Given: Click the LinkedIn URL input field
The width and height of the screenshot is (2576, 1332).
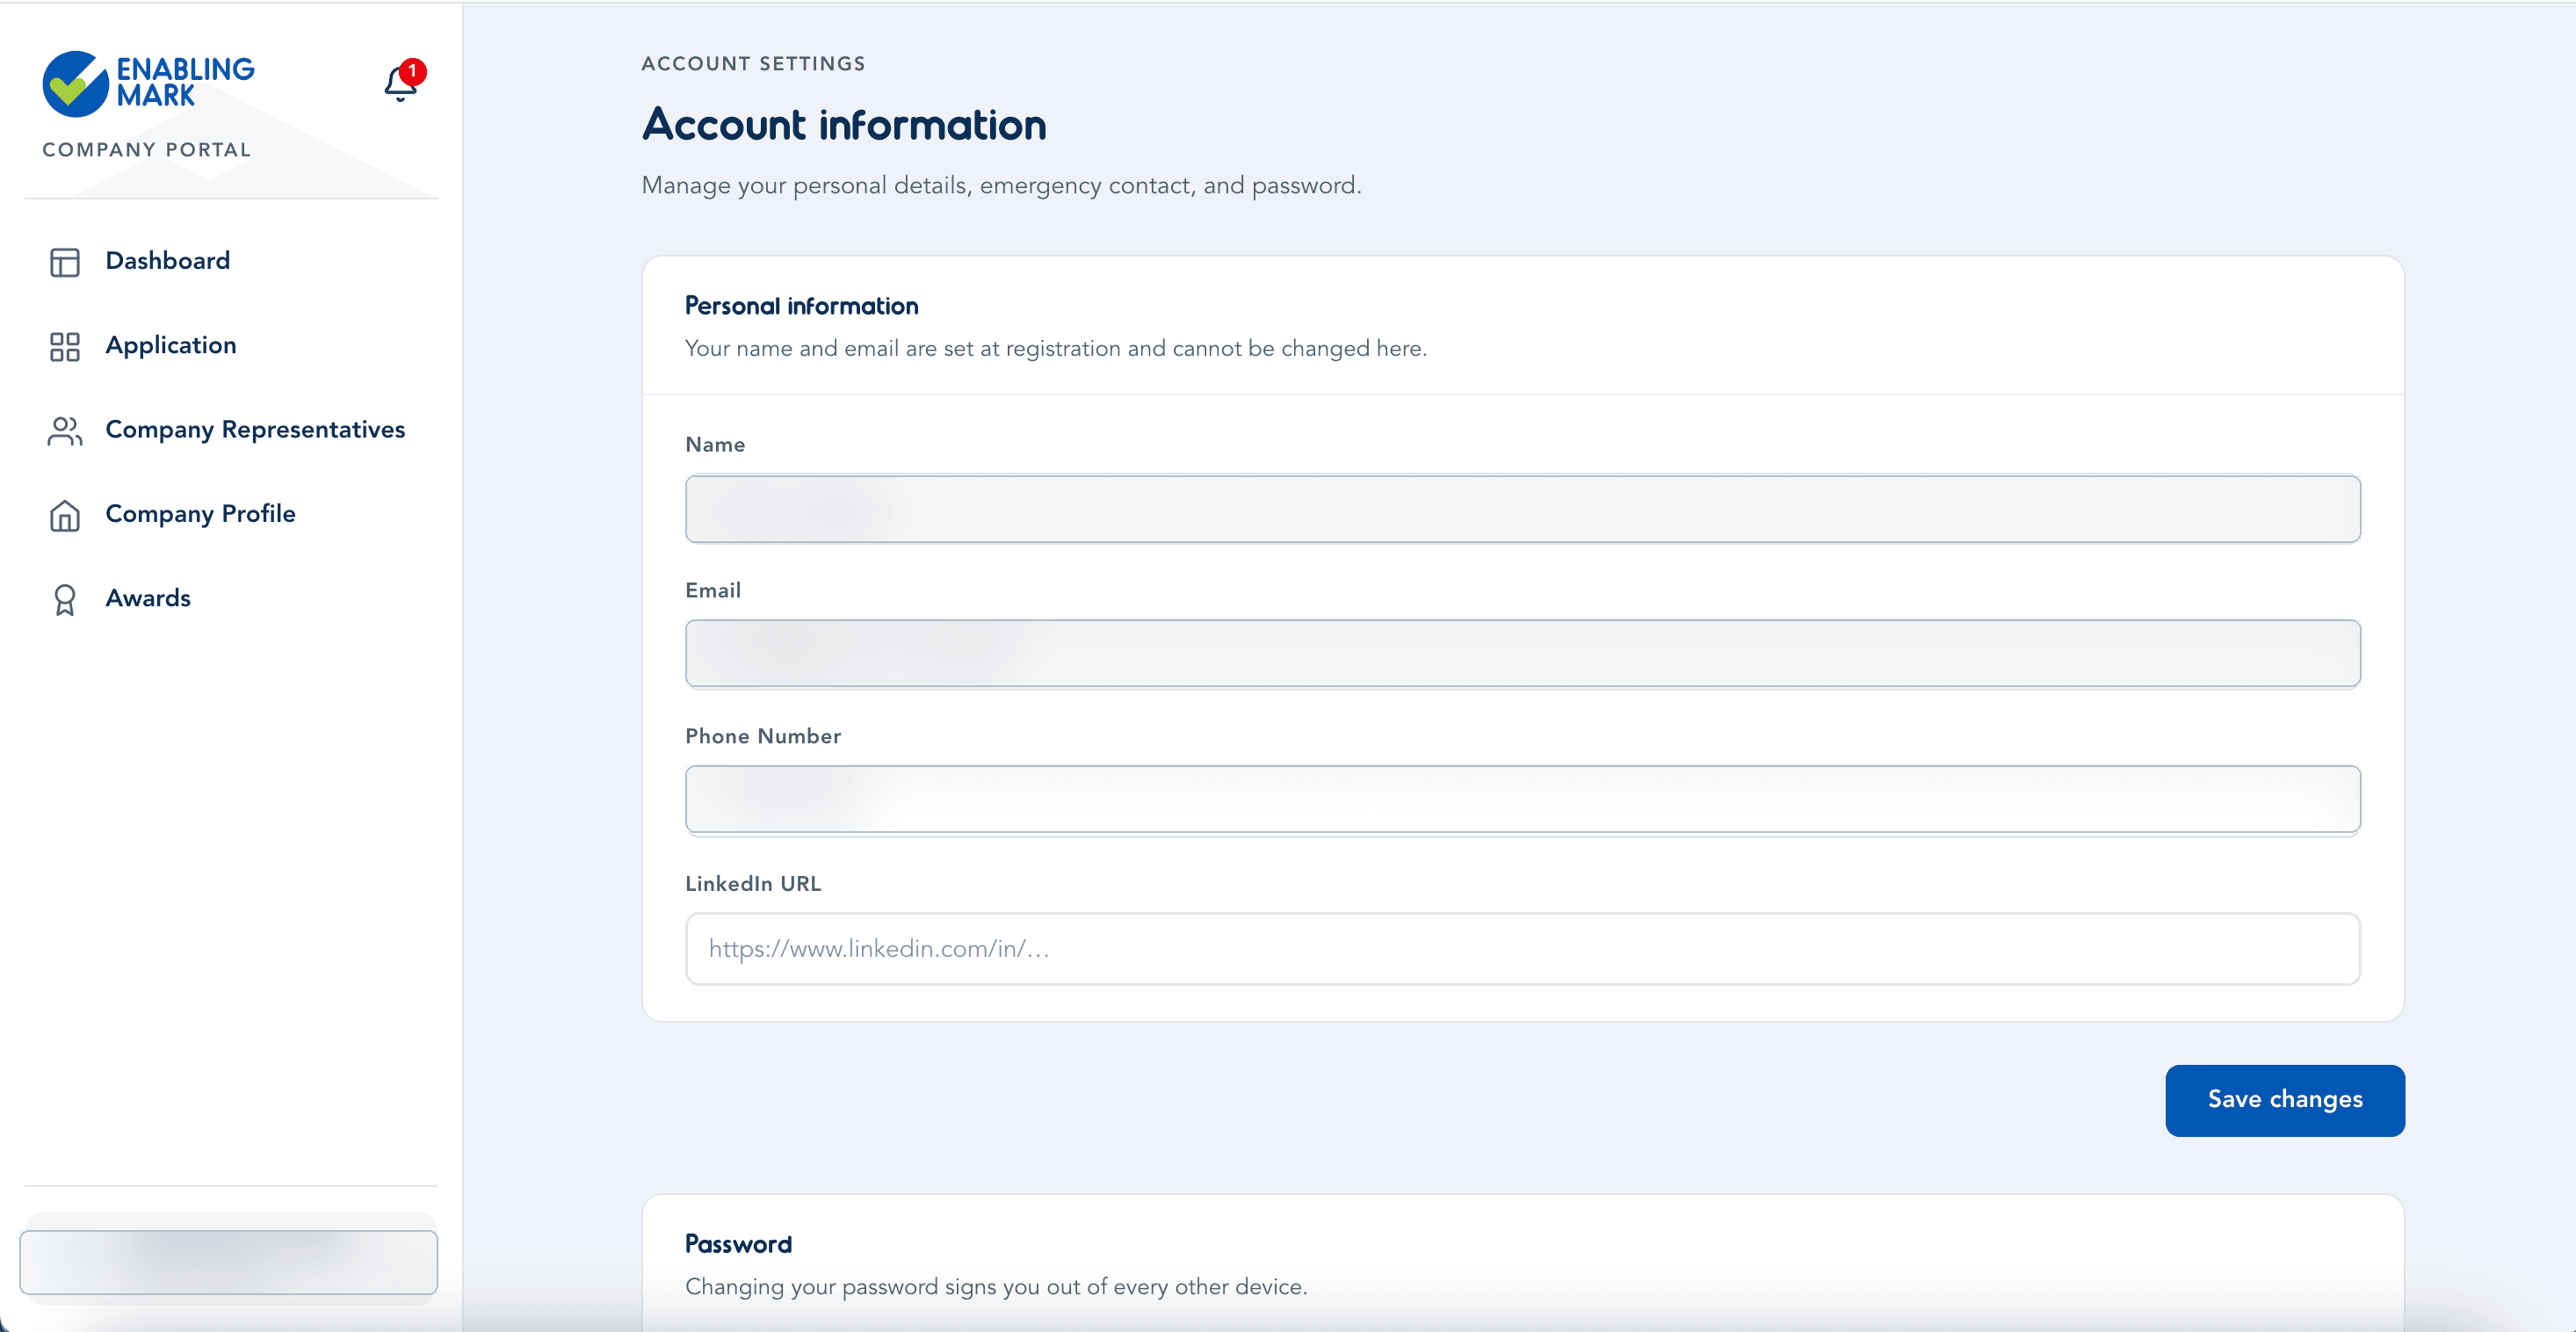Looking at the screenshot, I should coord(1522,948).
